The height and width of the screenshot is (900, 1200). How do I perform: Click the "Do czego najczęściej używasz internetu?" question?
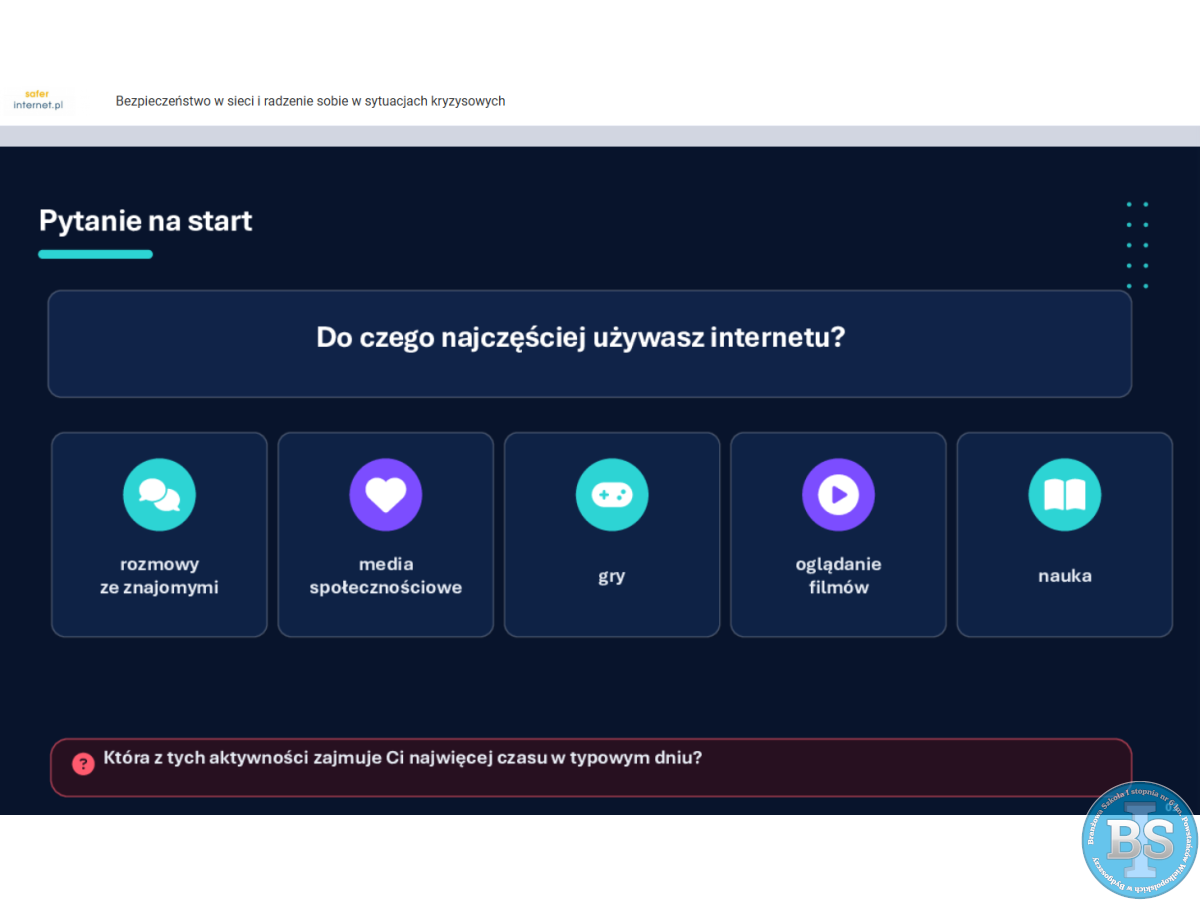[x=581, y=337]
